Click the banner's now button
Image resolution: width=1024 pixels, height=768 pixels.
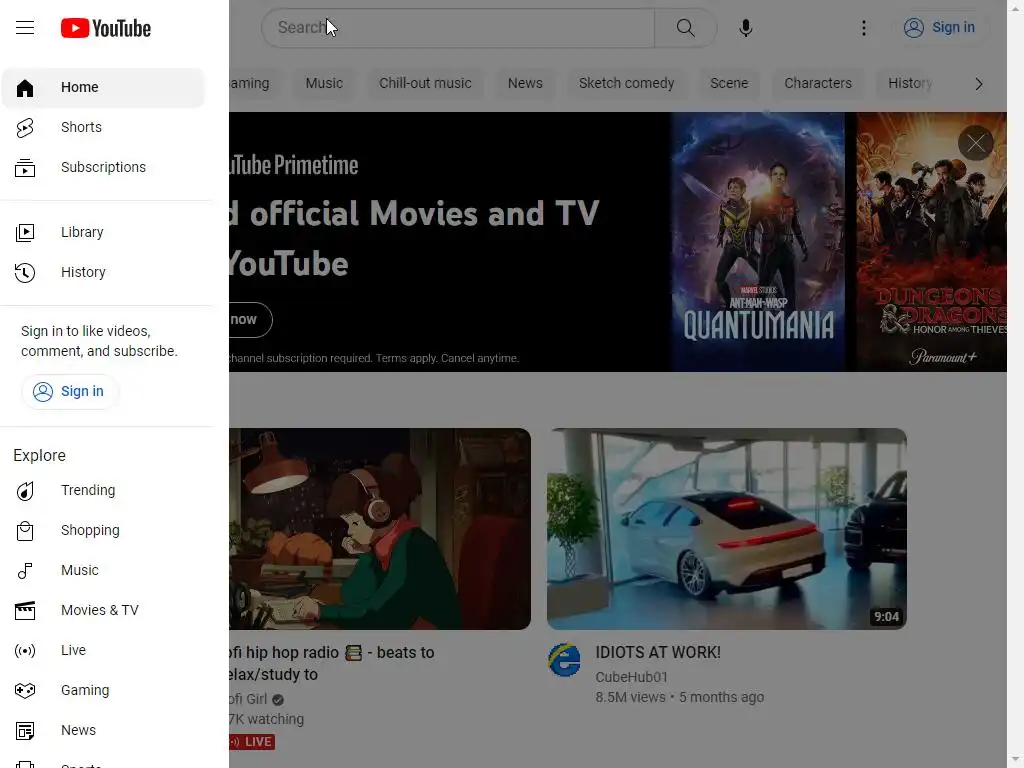(x=250, y=319)
